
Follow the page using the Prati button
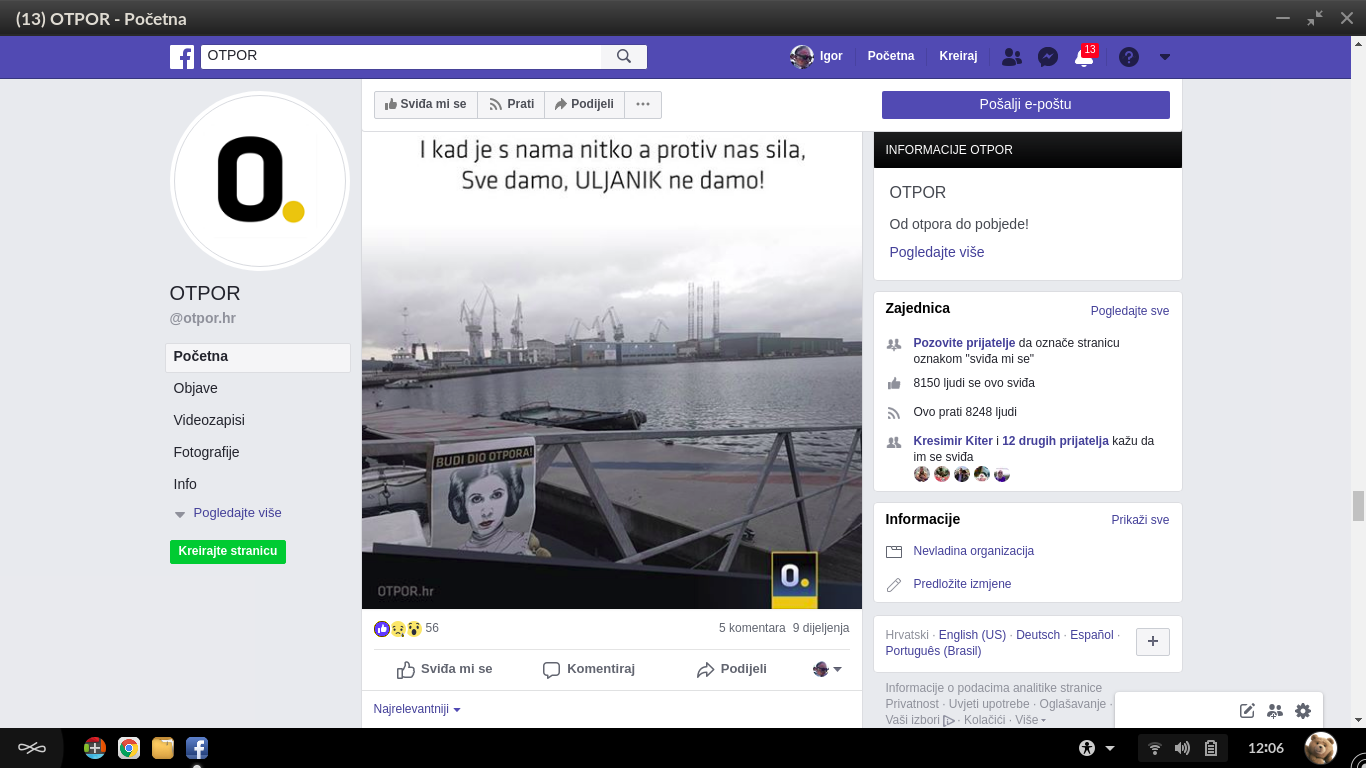click(511, 104)
